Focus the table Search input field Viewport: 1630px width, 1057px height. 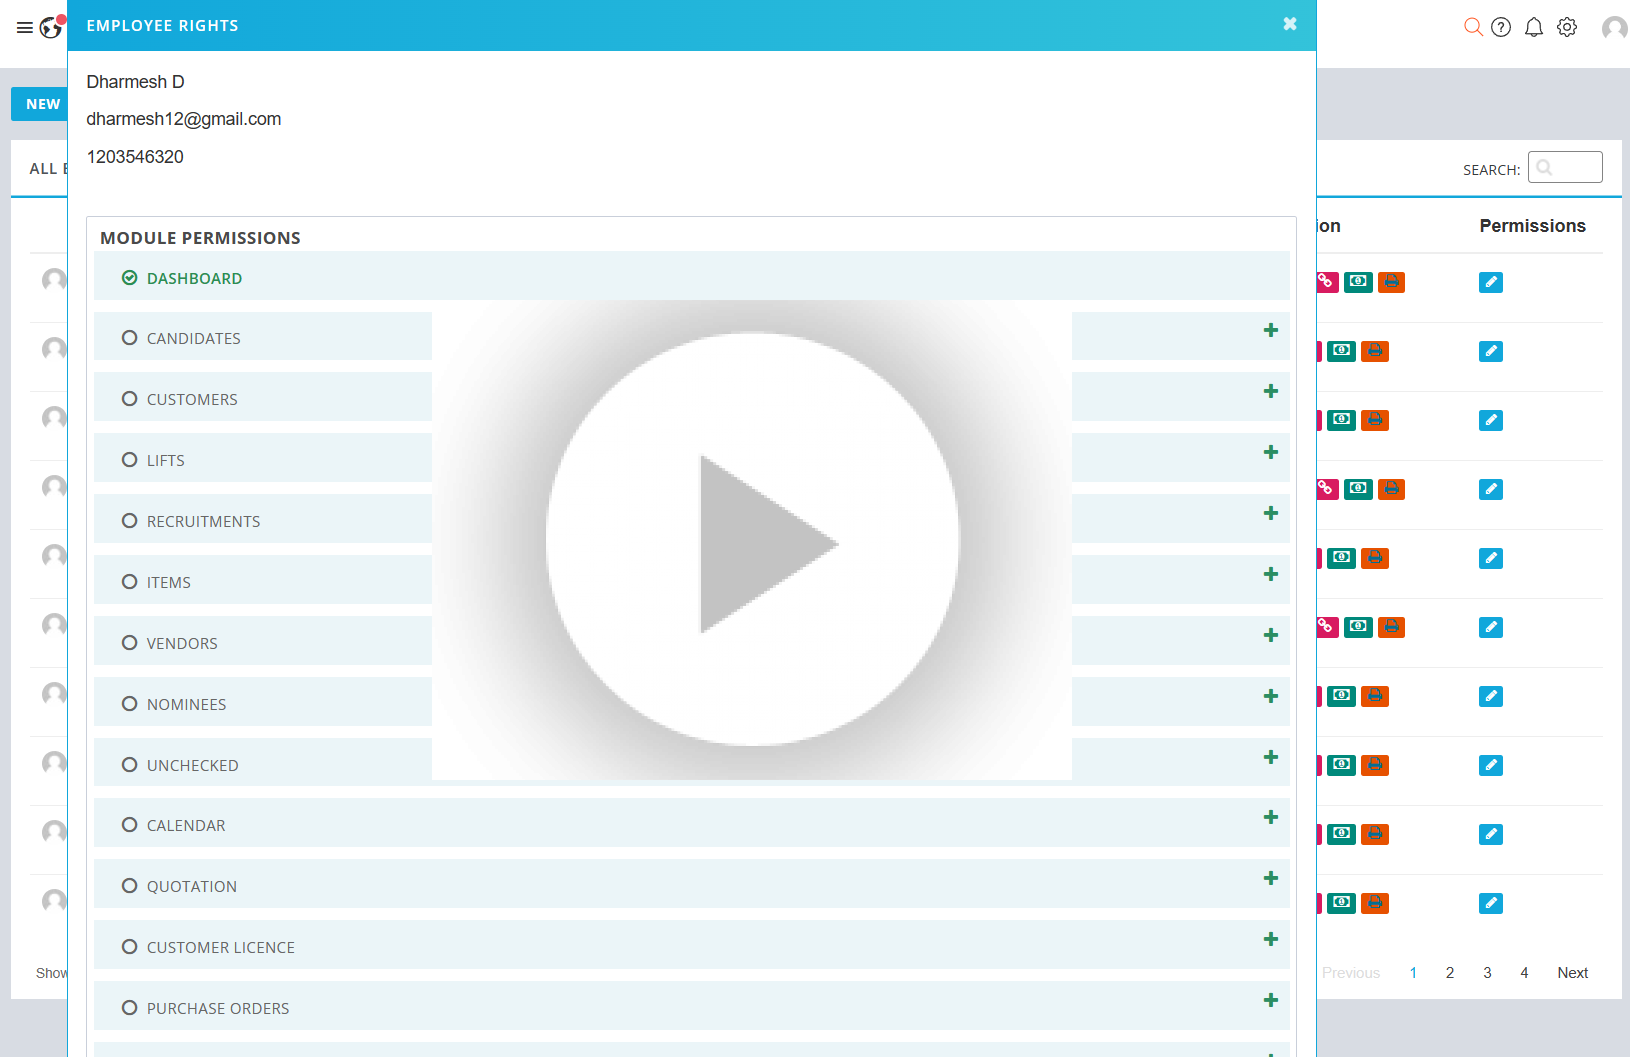(1565, 167)
